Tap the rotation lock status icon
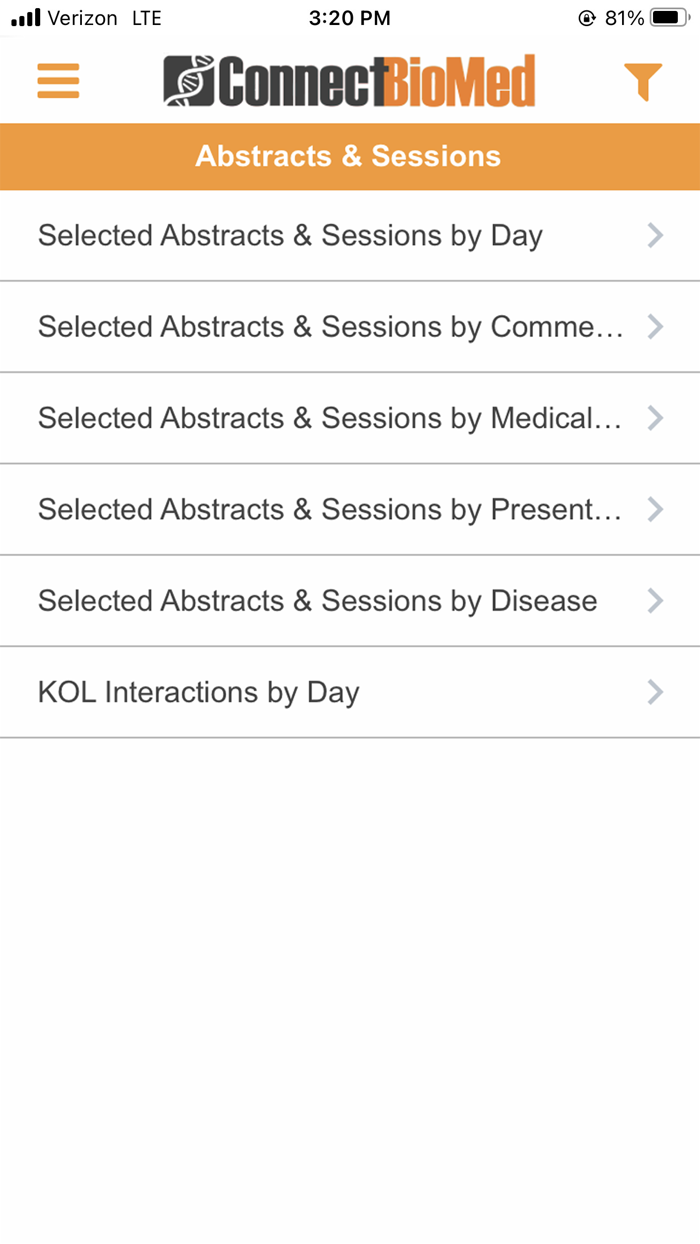 click(586, 18)
